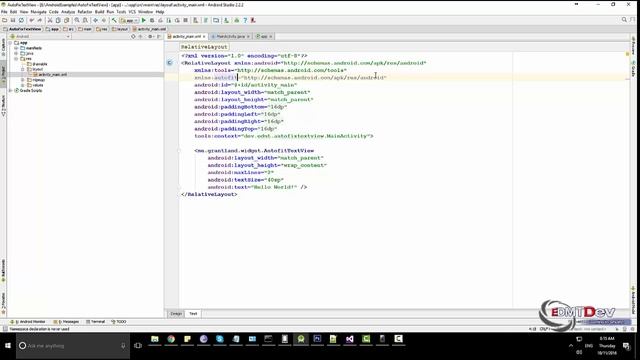Image resolution: width=640 pixels, height=360 pixels.
Task: Click the Project Structure toolbar icon
Action: pyautogui.click(x=216, y=20)
